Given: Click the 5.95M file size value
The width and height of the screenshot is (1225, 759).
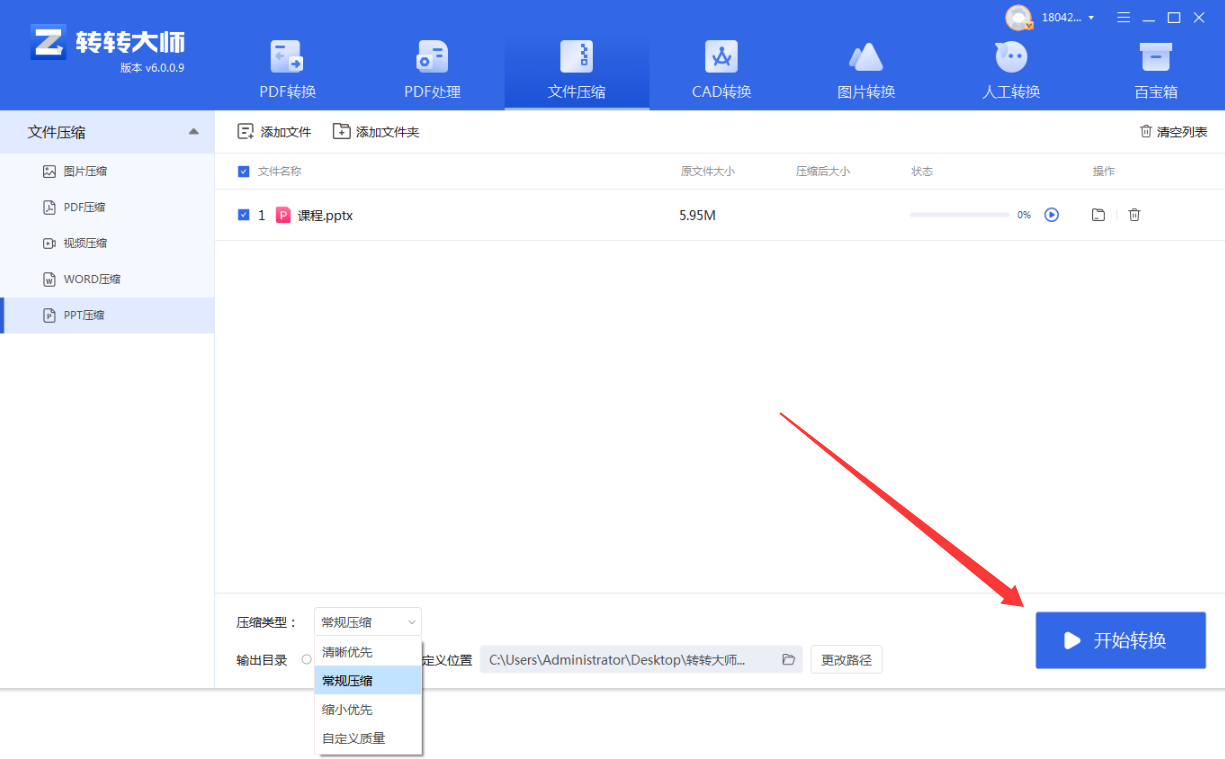Looking at the screenshot, I should click(698, 215).
